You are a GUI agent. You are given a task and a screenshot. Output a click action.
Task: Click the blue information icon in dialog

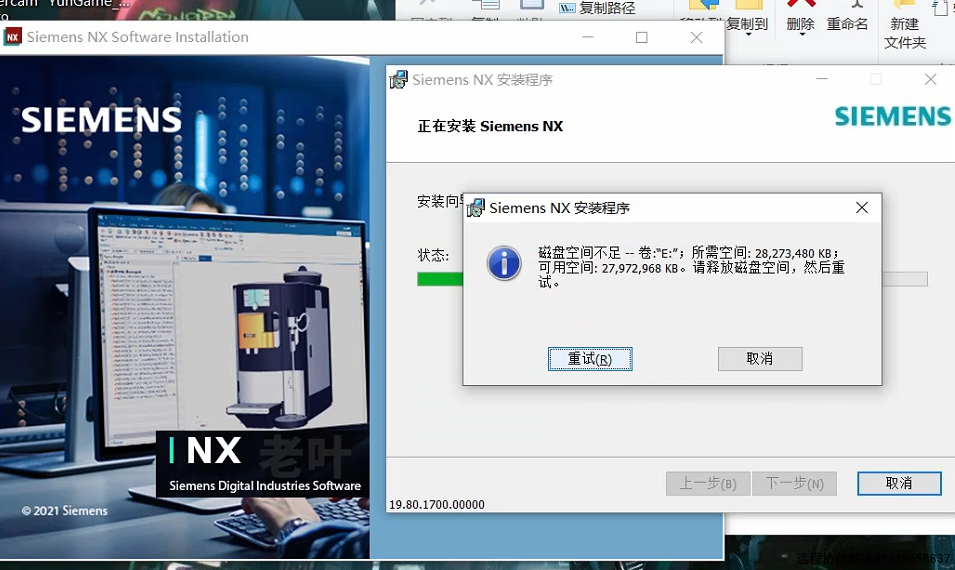(x=504, y=263)
